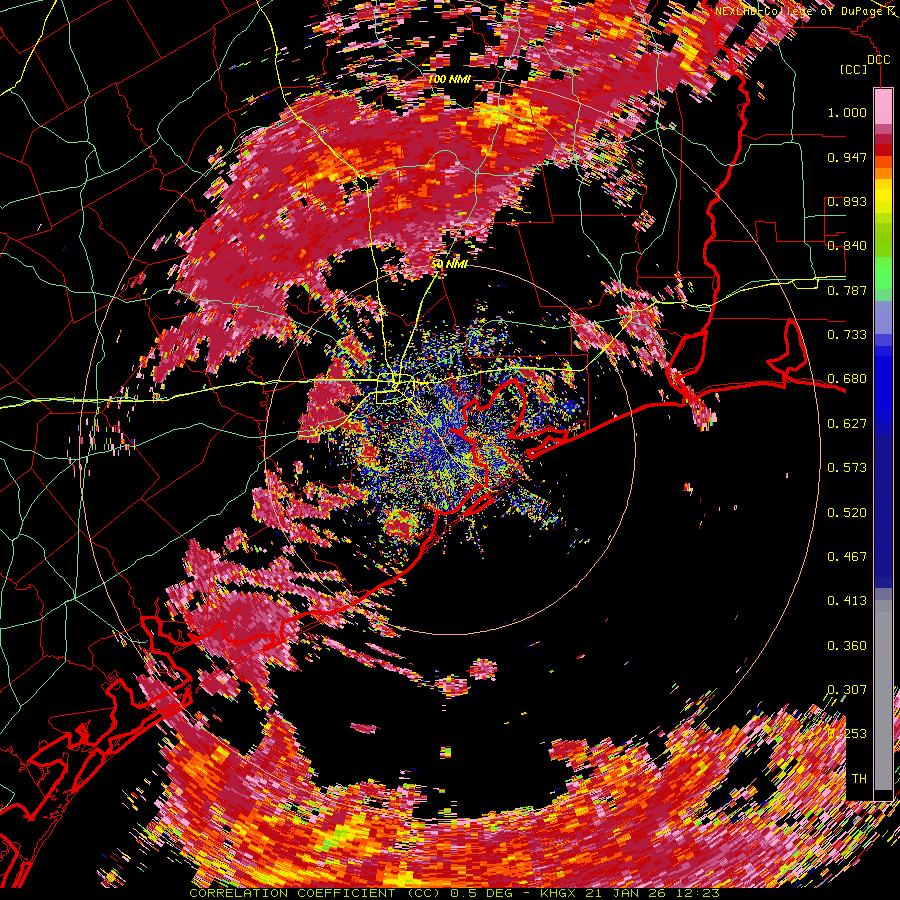Click the 0.307 scale value

pyautogui.click(x=847, y=689)
